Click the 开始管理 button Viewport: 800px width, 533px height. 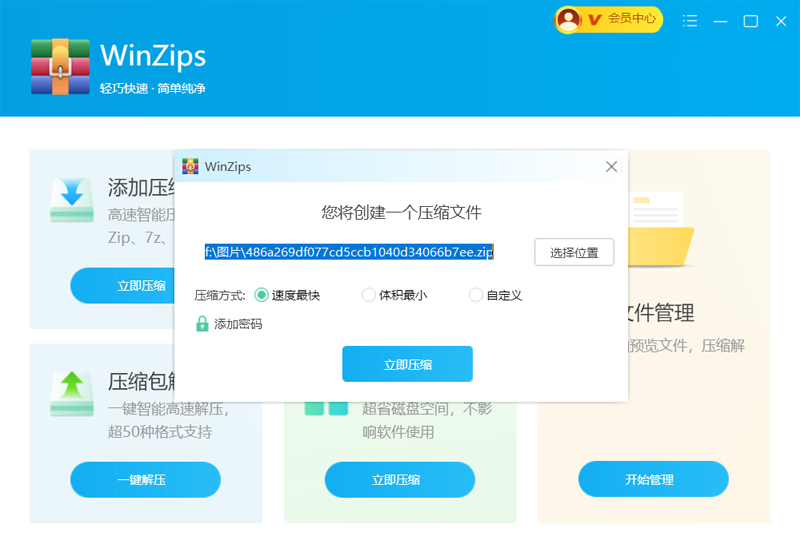[653, 479]
